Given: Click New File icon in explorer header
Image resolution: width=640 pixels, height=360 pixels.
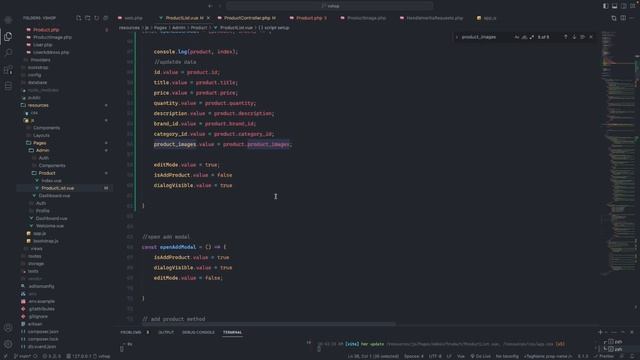Looking at the screenshot, I should coord(78,18).
